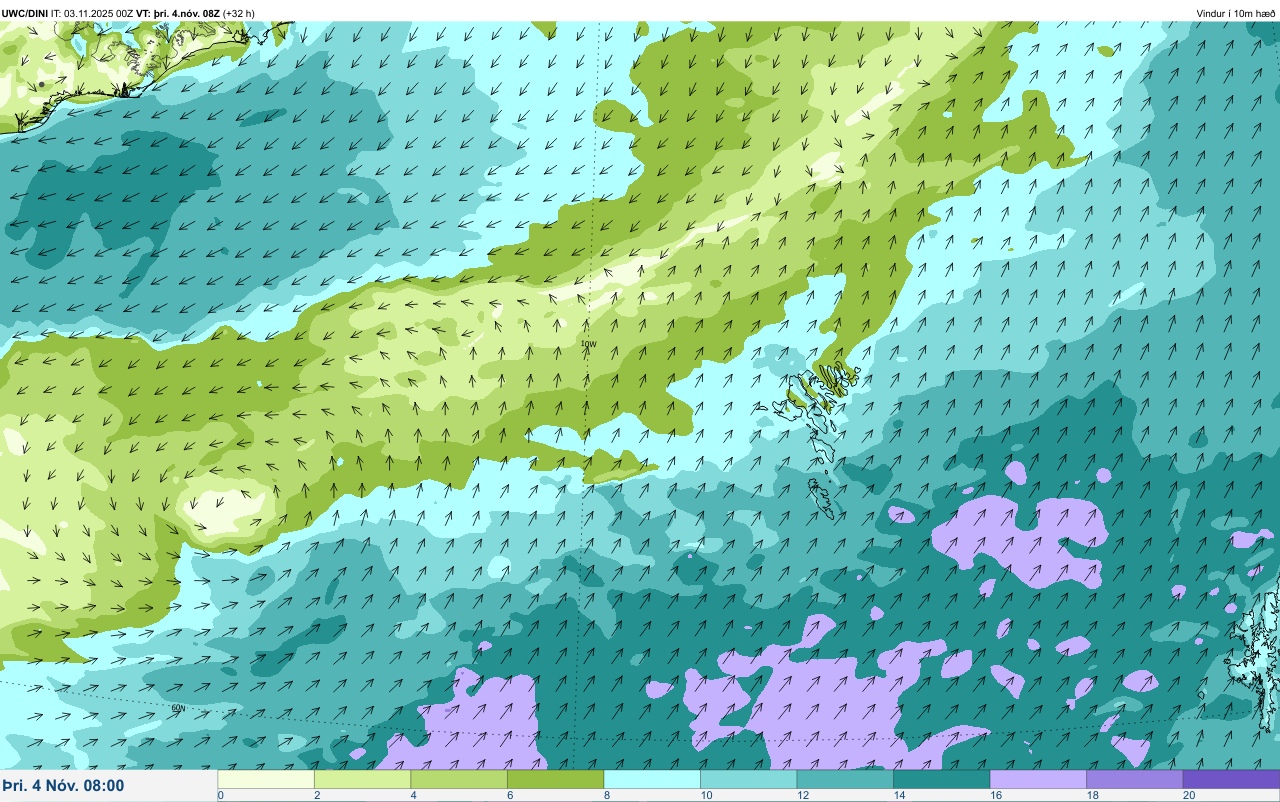Pick the 10–12 wind speed legend swatch
The height and width of the screenshot is (802, 1280).
coord(748,779)
